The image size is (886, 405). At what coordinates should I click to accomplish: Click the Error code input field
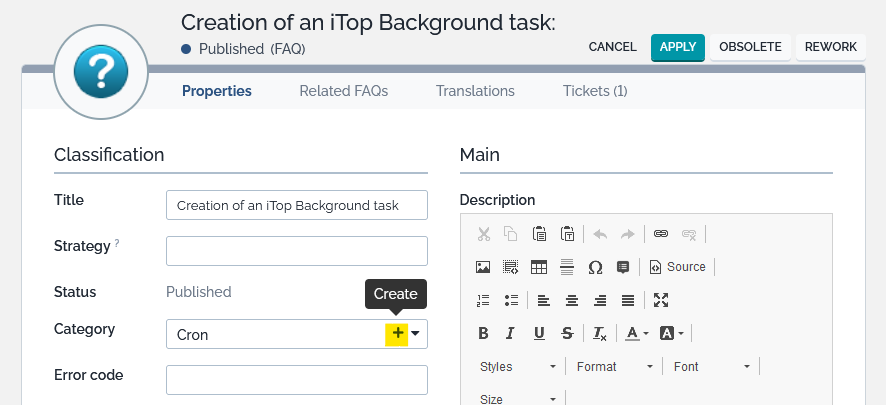point(297,380)
